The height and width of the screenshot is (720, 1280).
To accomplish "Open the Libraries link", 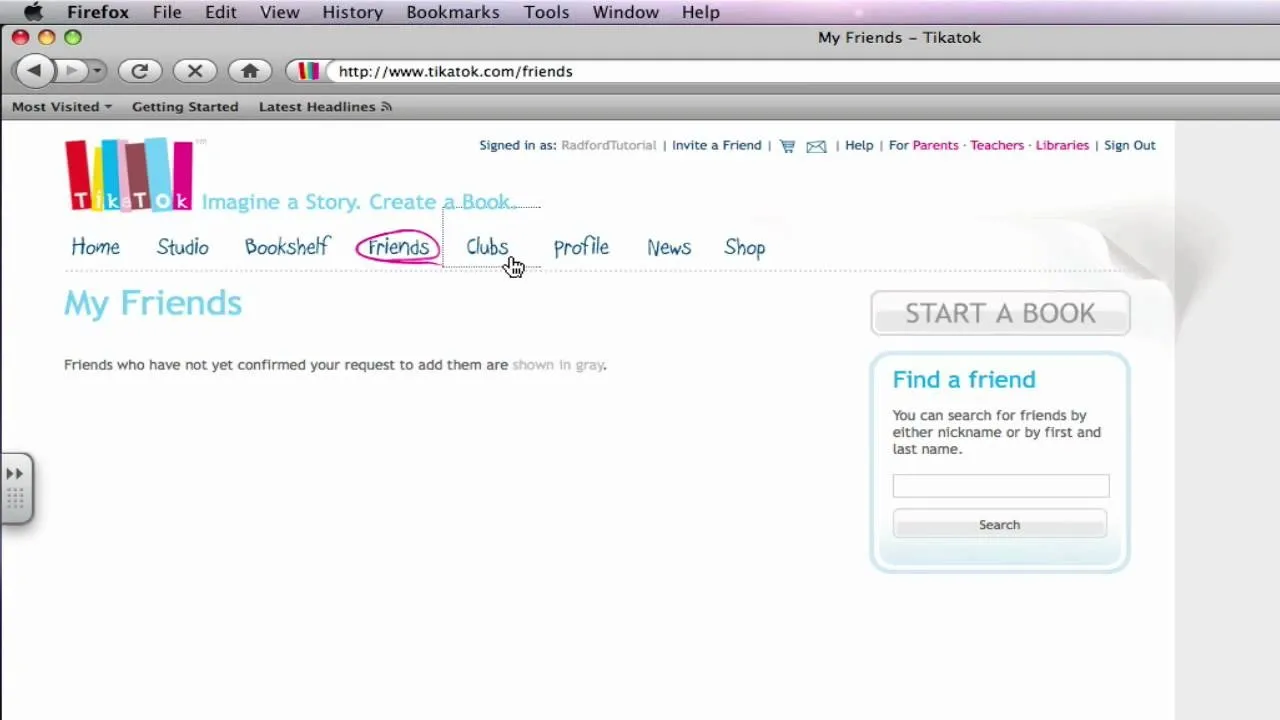I will [x=1062, y=145].
